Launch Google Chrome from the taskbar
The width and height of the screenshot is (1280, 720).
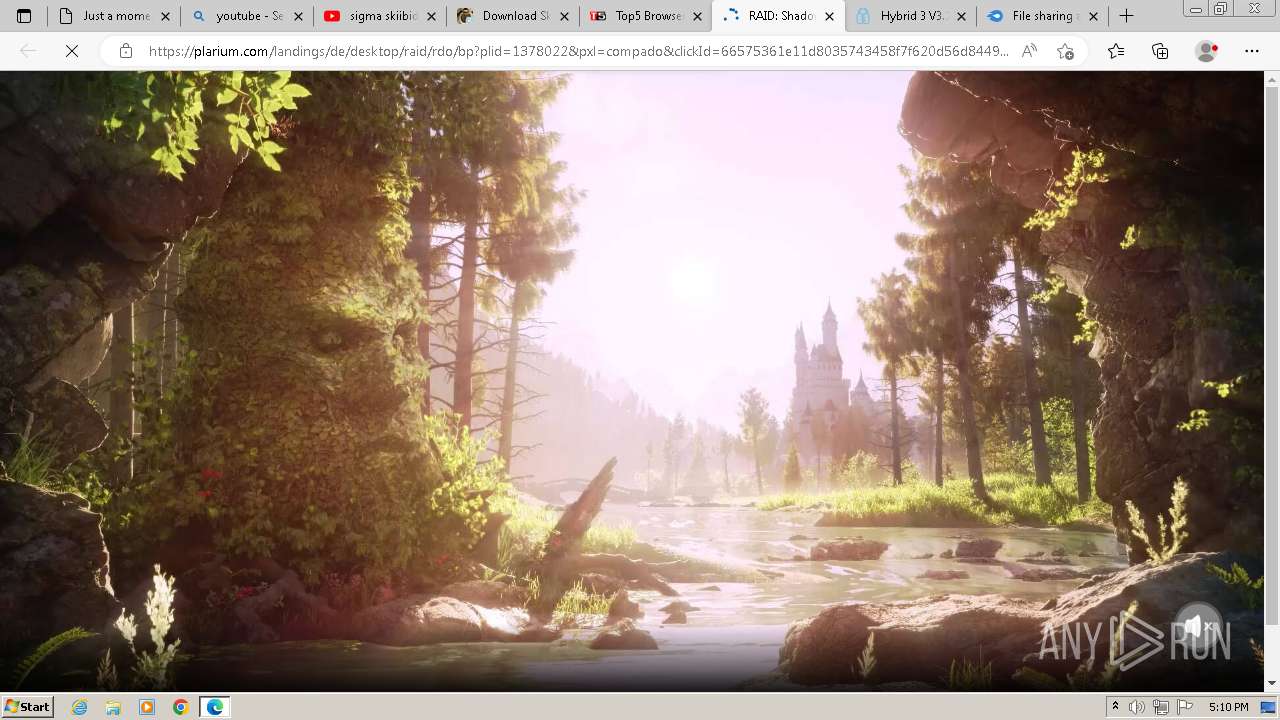(181, 707)
